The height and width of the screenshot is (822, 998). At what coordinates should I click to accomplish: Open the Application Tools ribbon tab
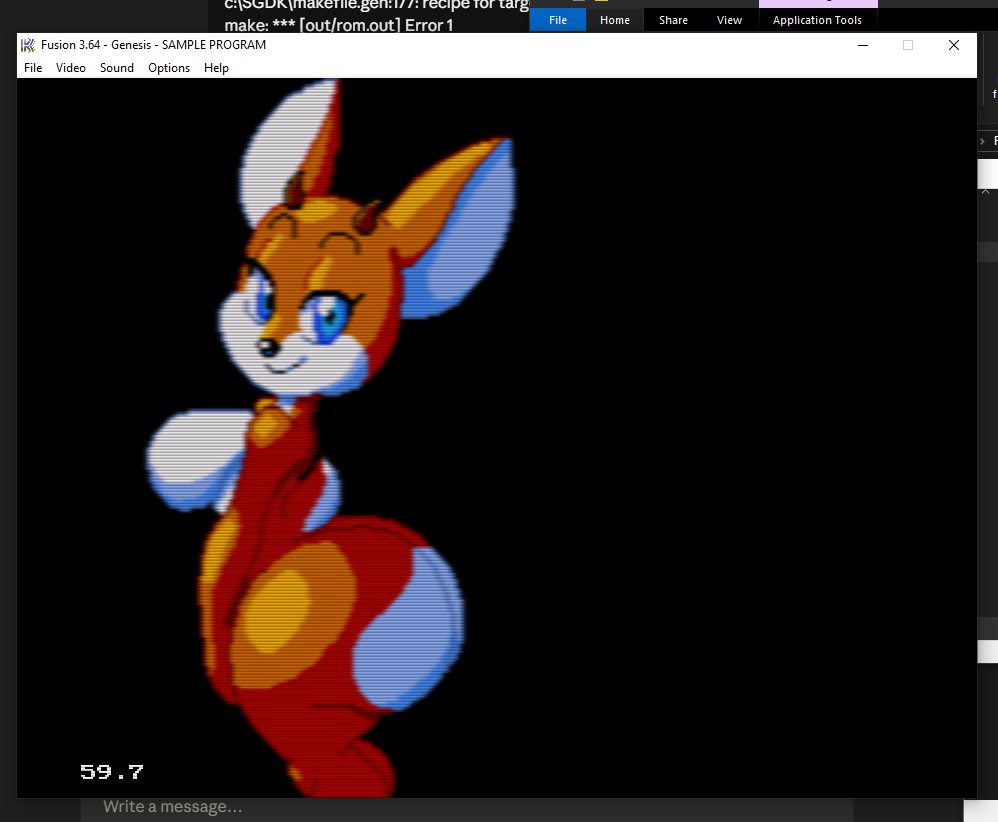[817, 20]
